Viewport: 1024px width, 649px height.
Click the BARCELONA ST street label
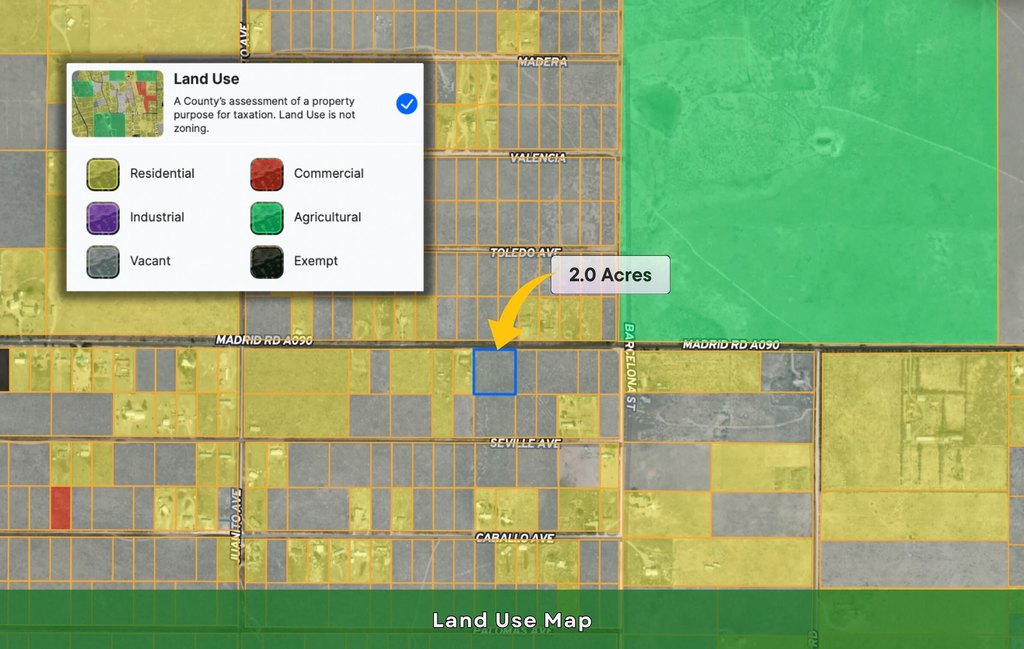pos(630,367)
